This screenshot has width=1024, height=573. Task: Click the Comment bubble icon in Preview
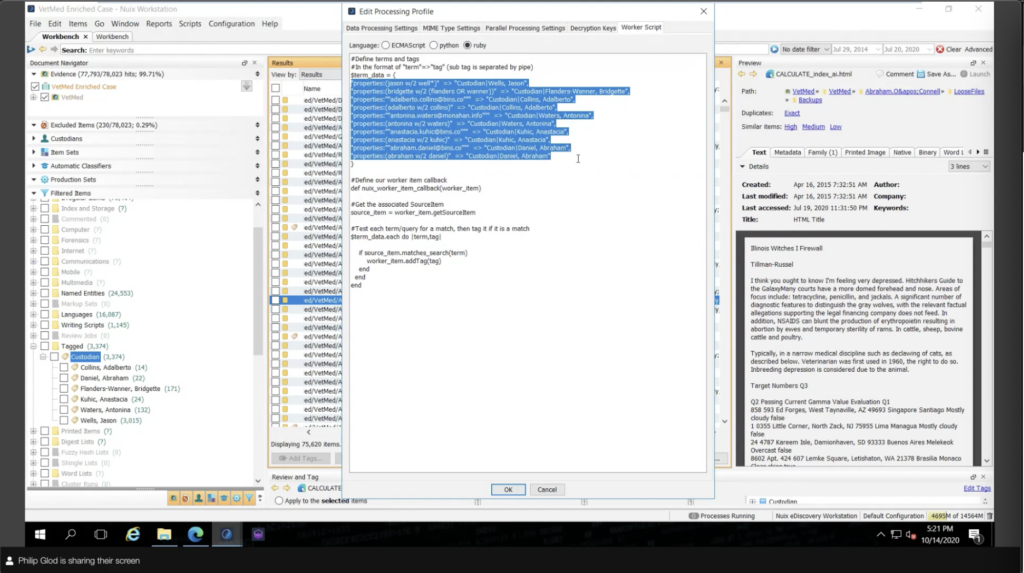click(880, 74)
